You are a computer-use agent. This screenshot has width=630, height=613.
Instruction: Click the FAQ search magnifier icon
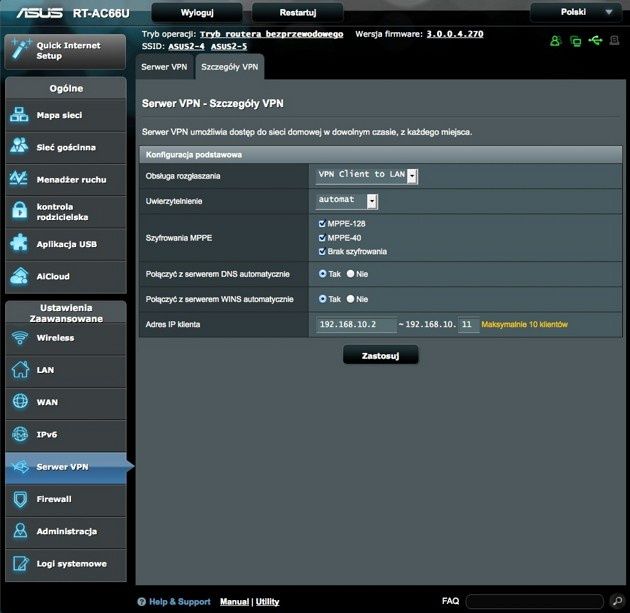[x=617, y=601]
